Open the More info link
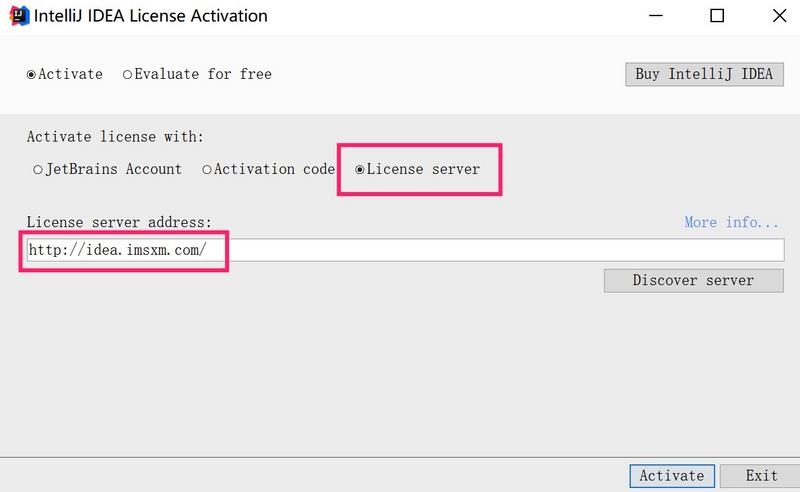 pyautogui.click(x=731, y=223)
